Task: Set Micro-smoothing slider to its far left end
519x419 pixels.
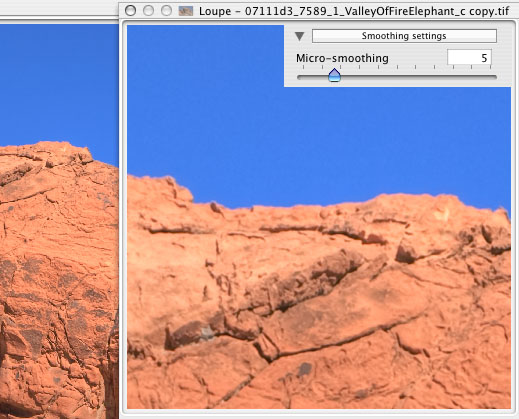Action: (x=299, y=77)
